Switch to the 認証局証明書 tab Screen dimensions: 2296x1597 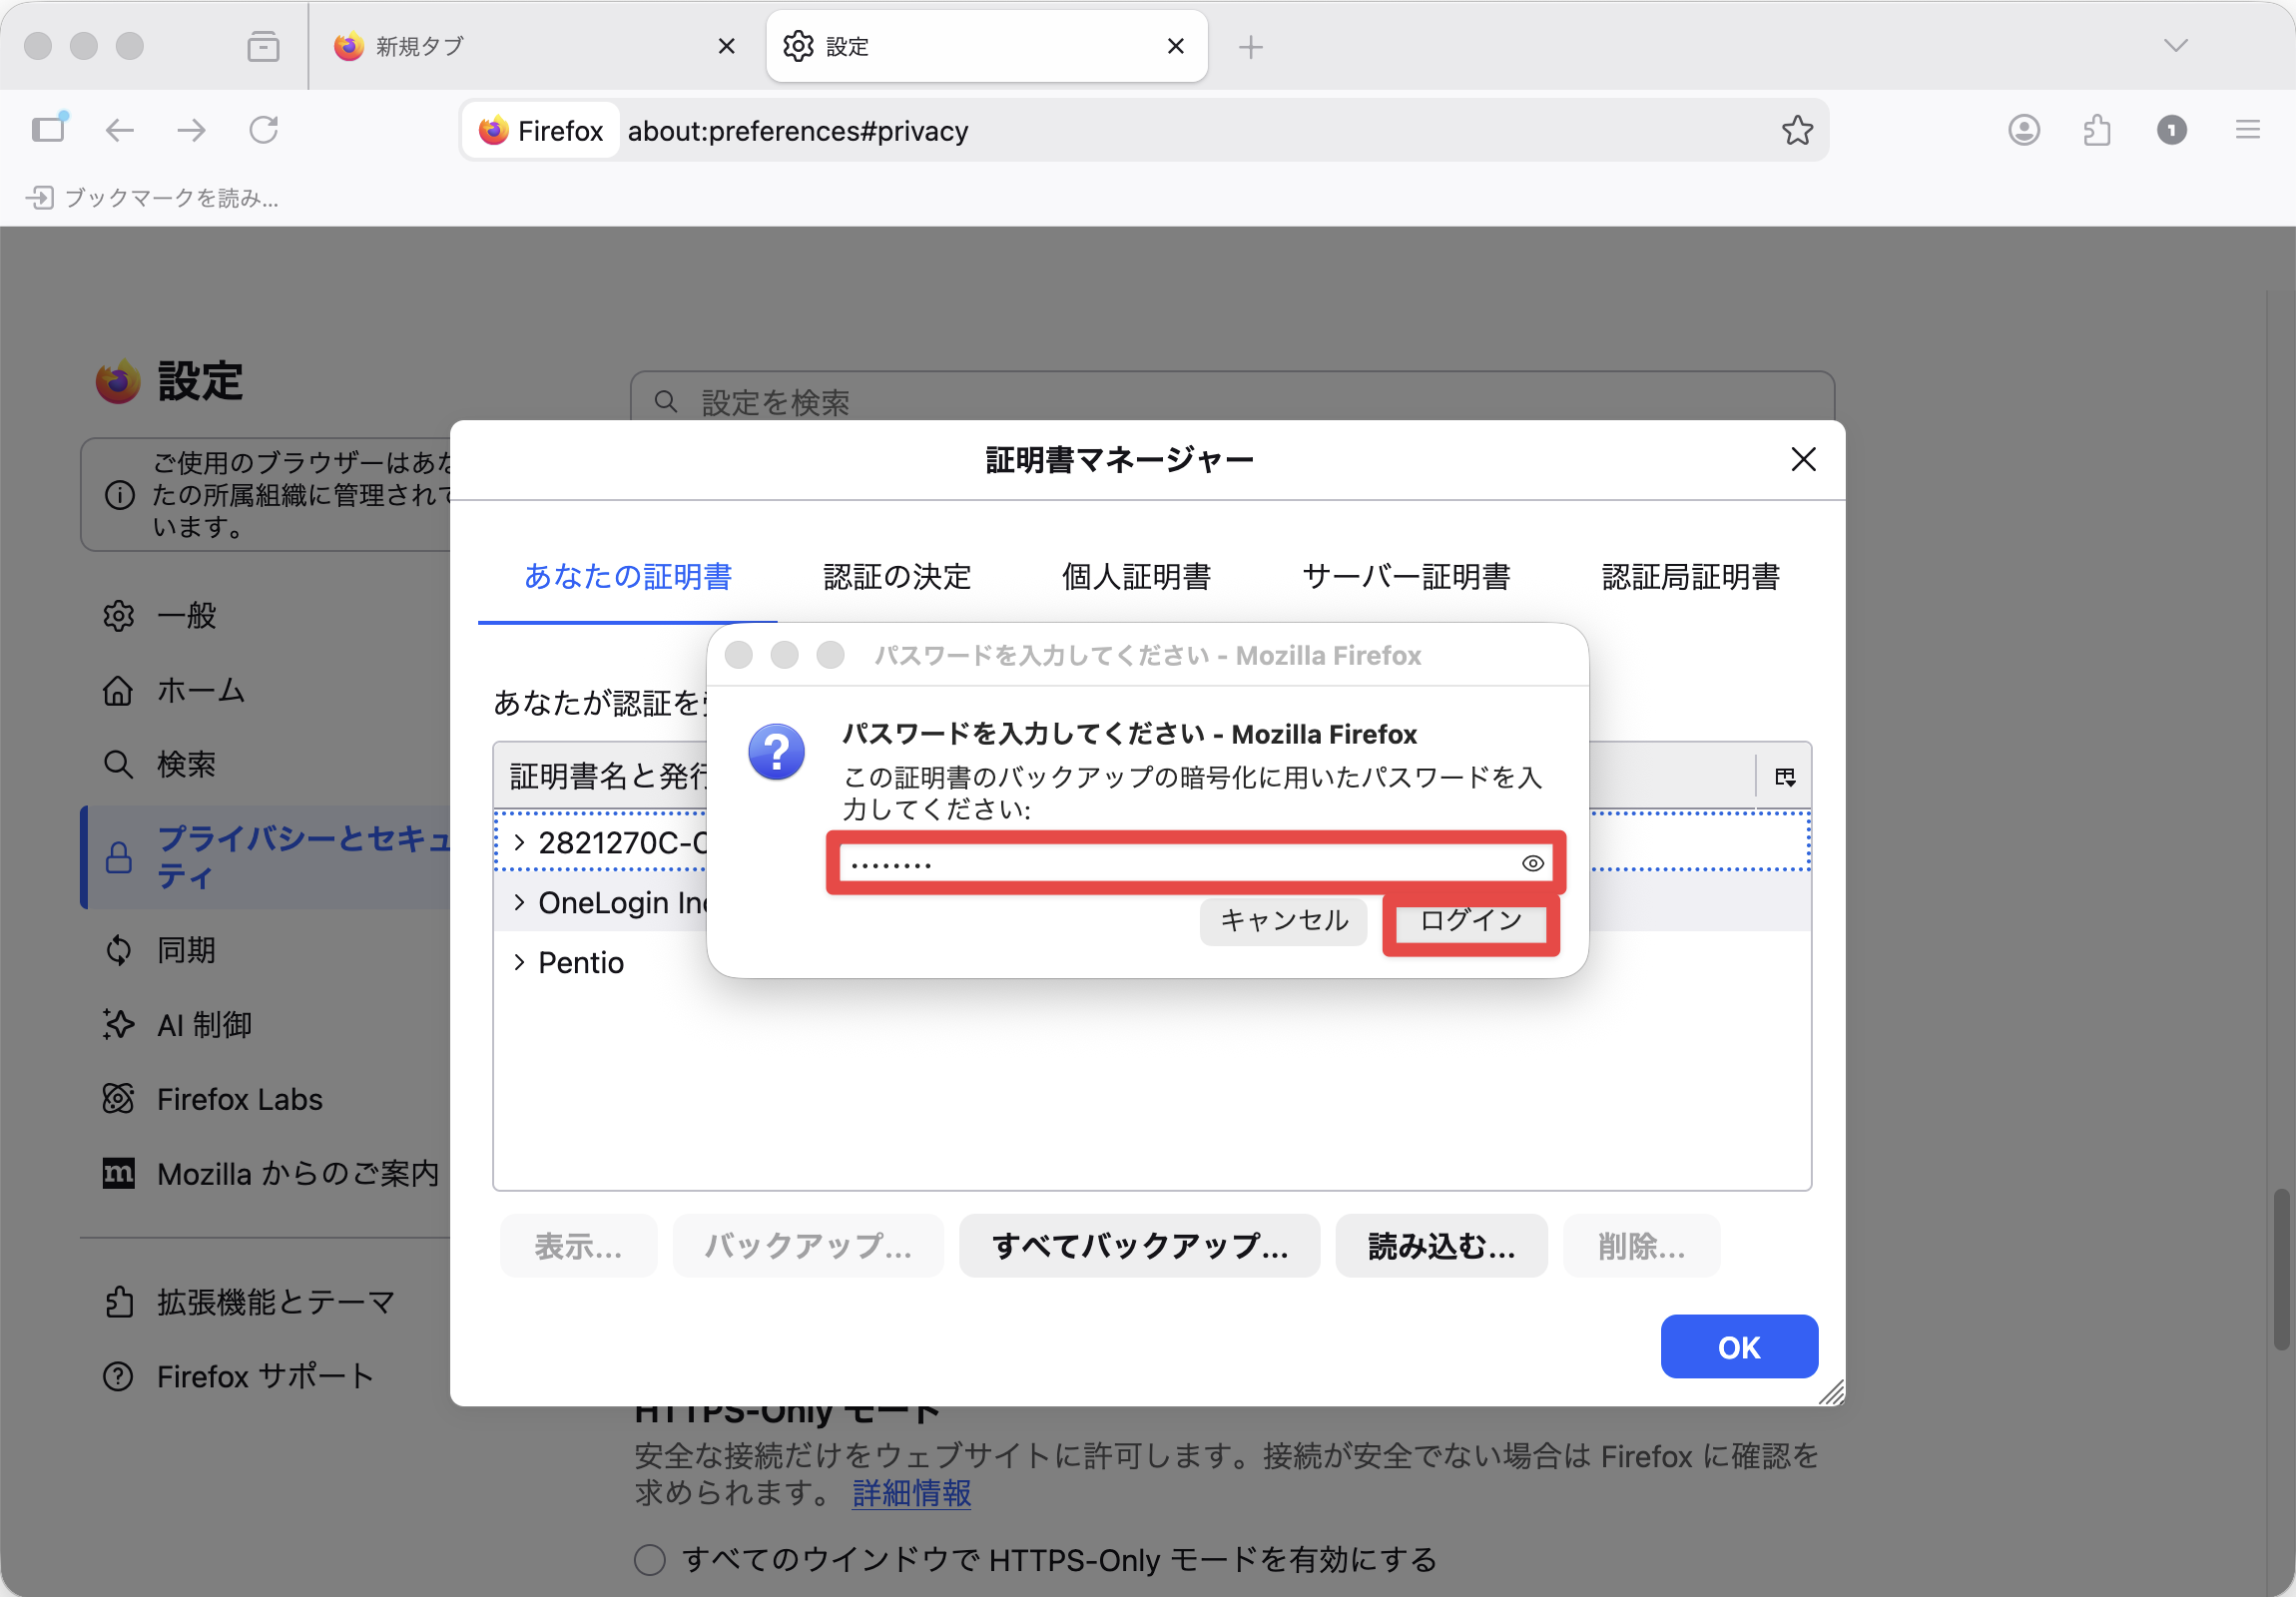point(1691,577)
